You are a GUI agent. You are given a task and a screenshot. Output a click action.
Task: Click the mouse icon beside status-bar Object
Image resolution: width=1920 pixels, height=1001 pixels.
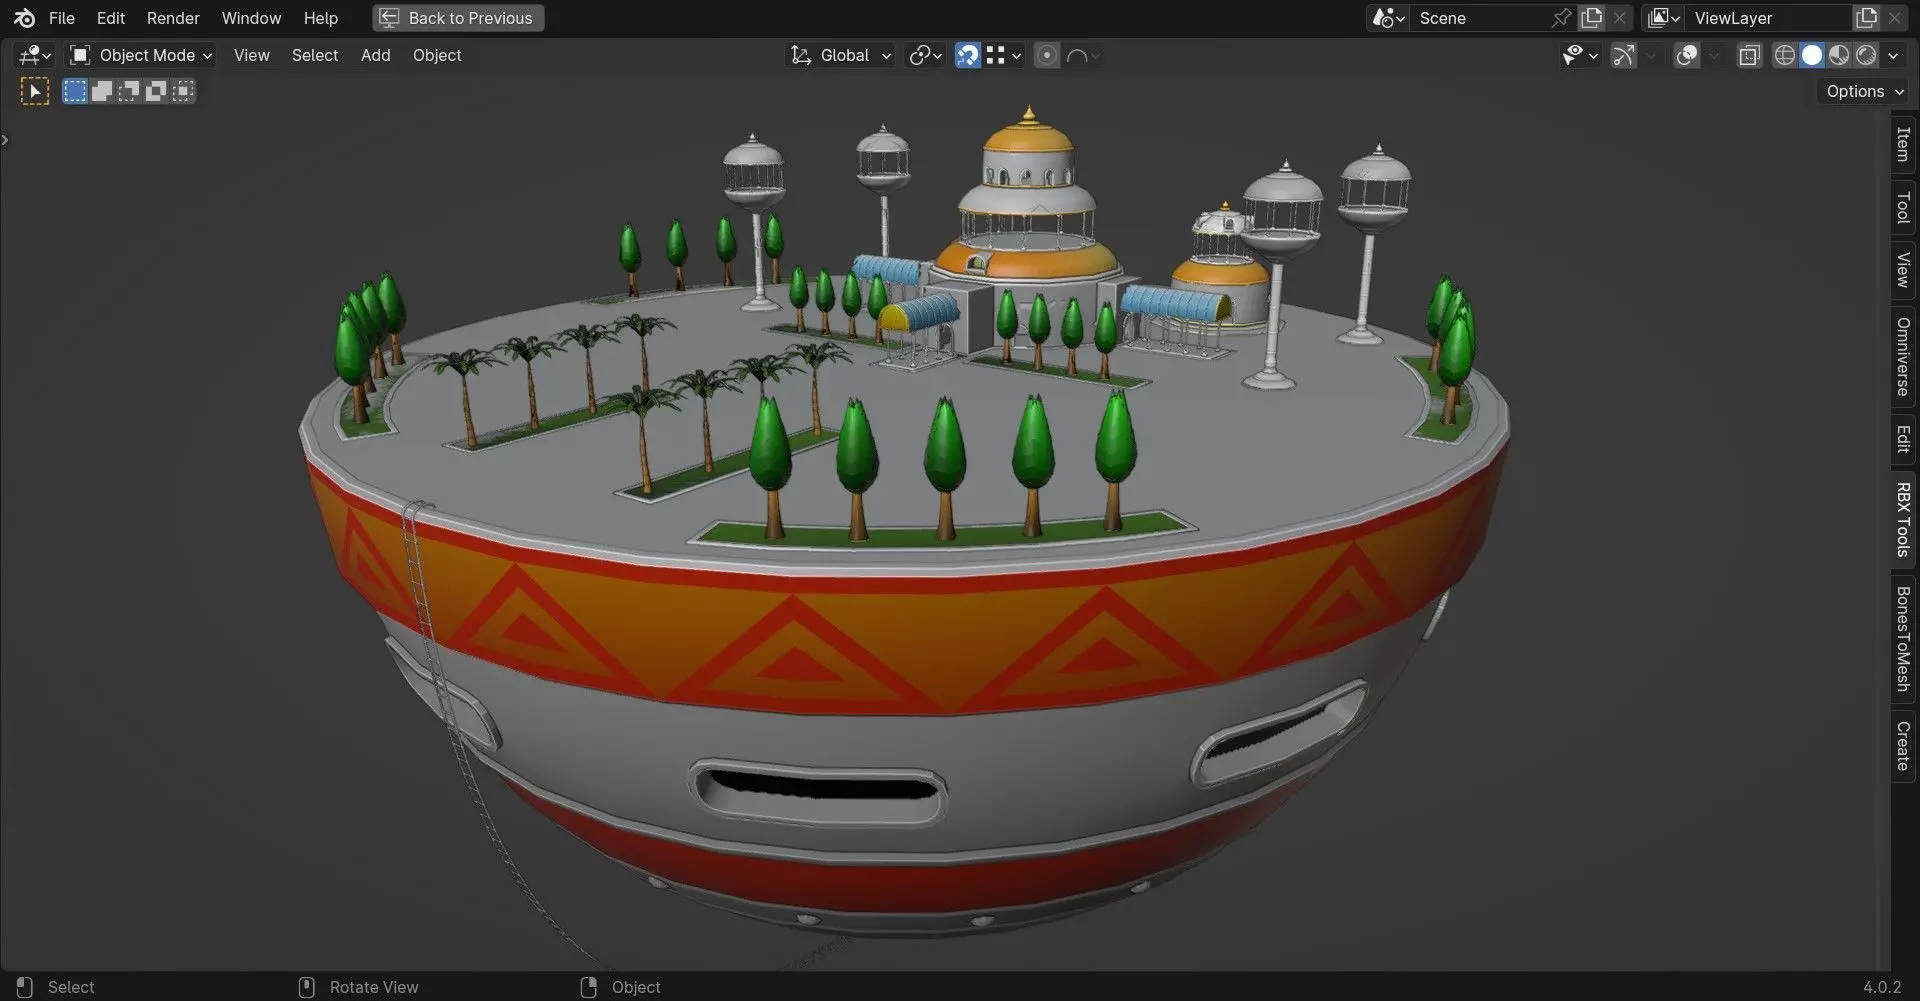pos(589,987)
